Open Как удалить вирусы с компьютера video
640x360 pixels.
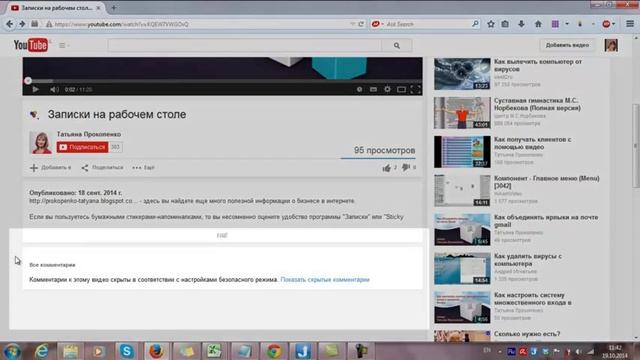528,260
